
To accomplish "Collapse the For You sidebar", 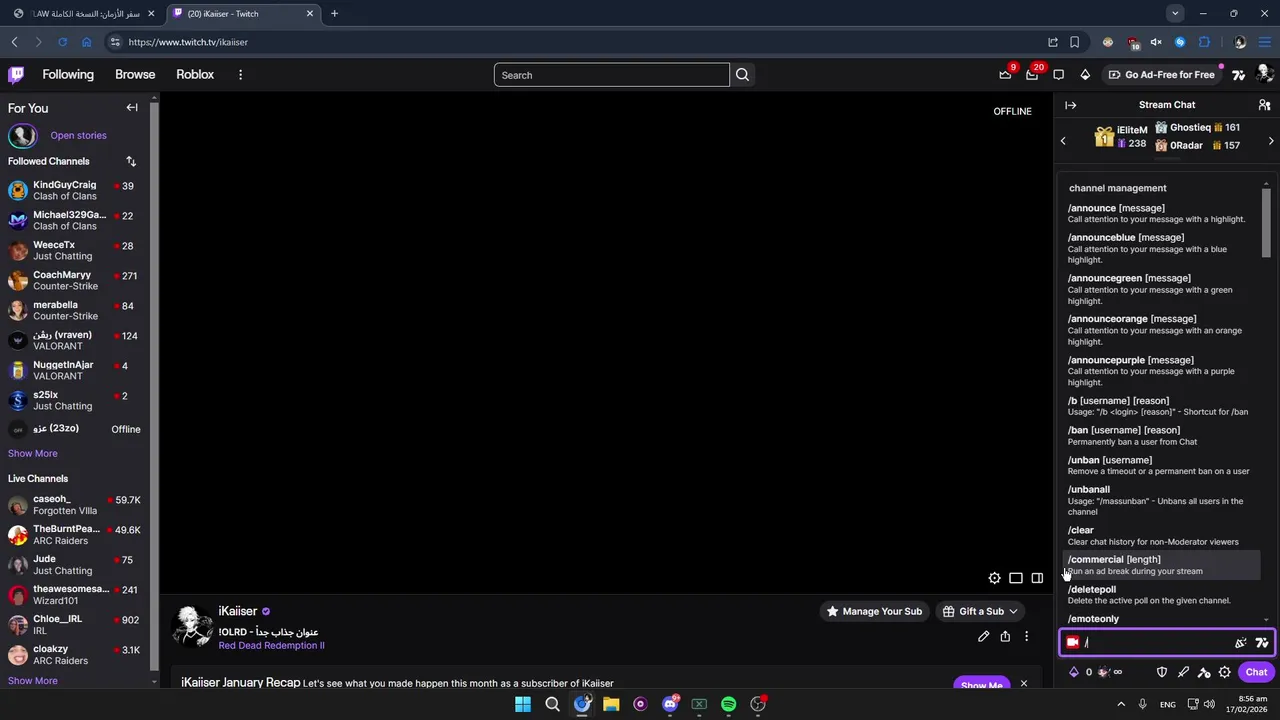I will tap(132, 108).
